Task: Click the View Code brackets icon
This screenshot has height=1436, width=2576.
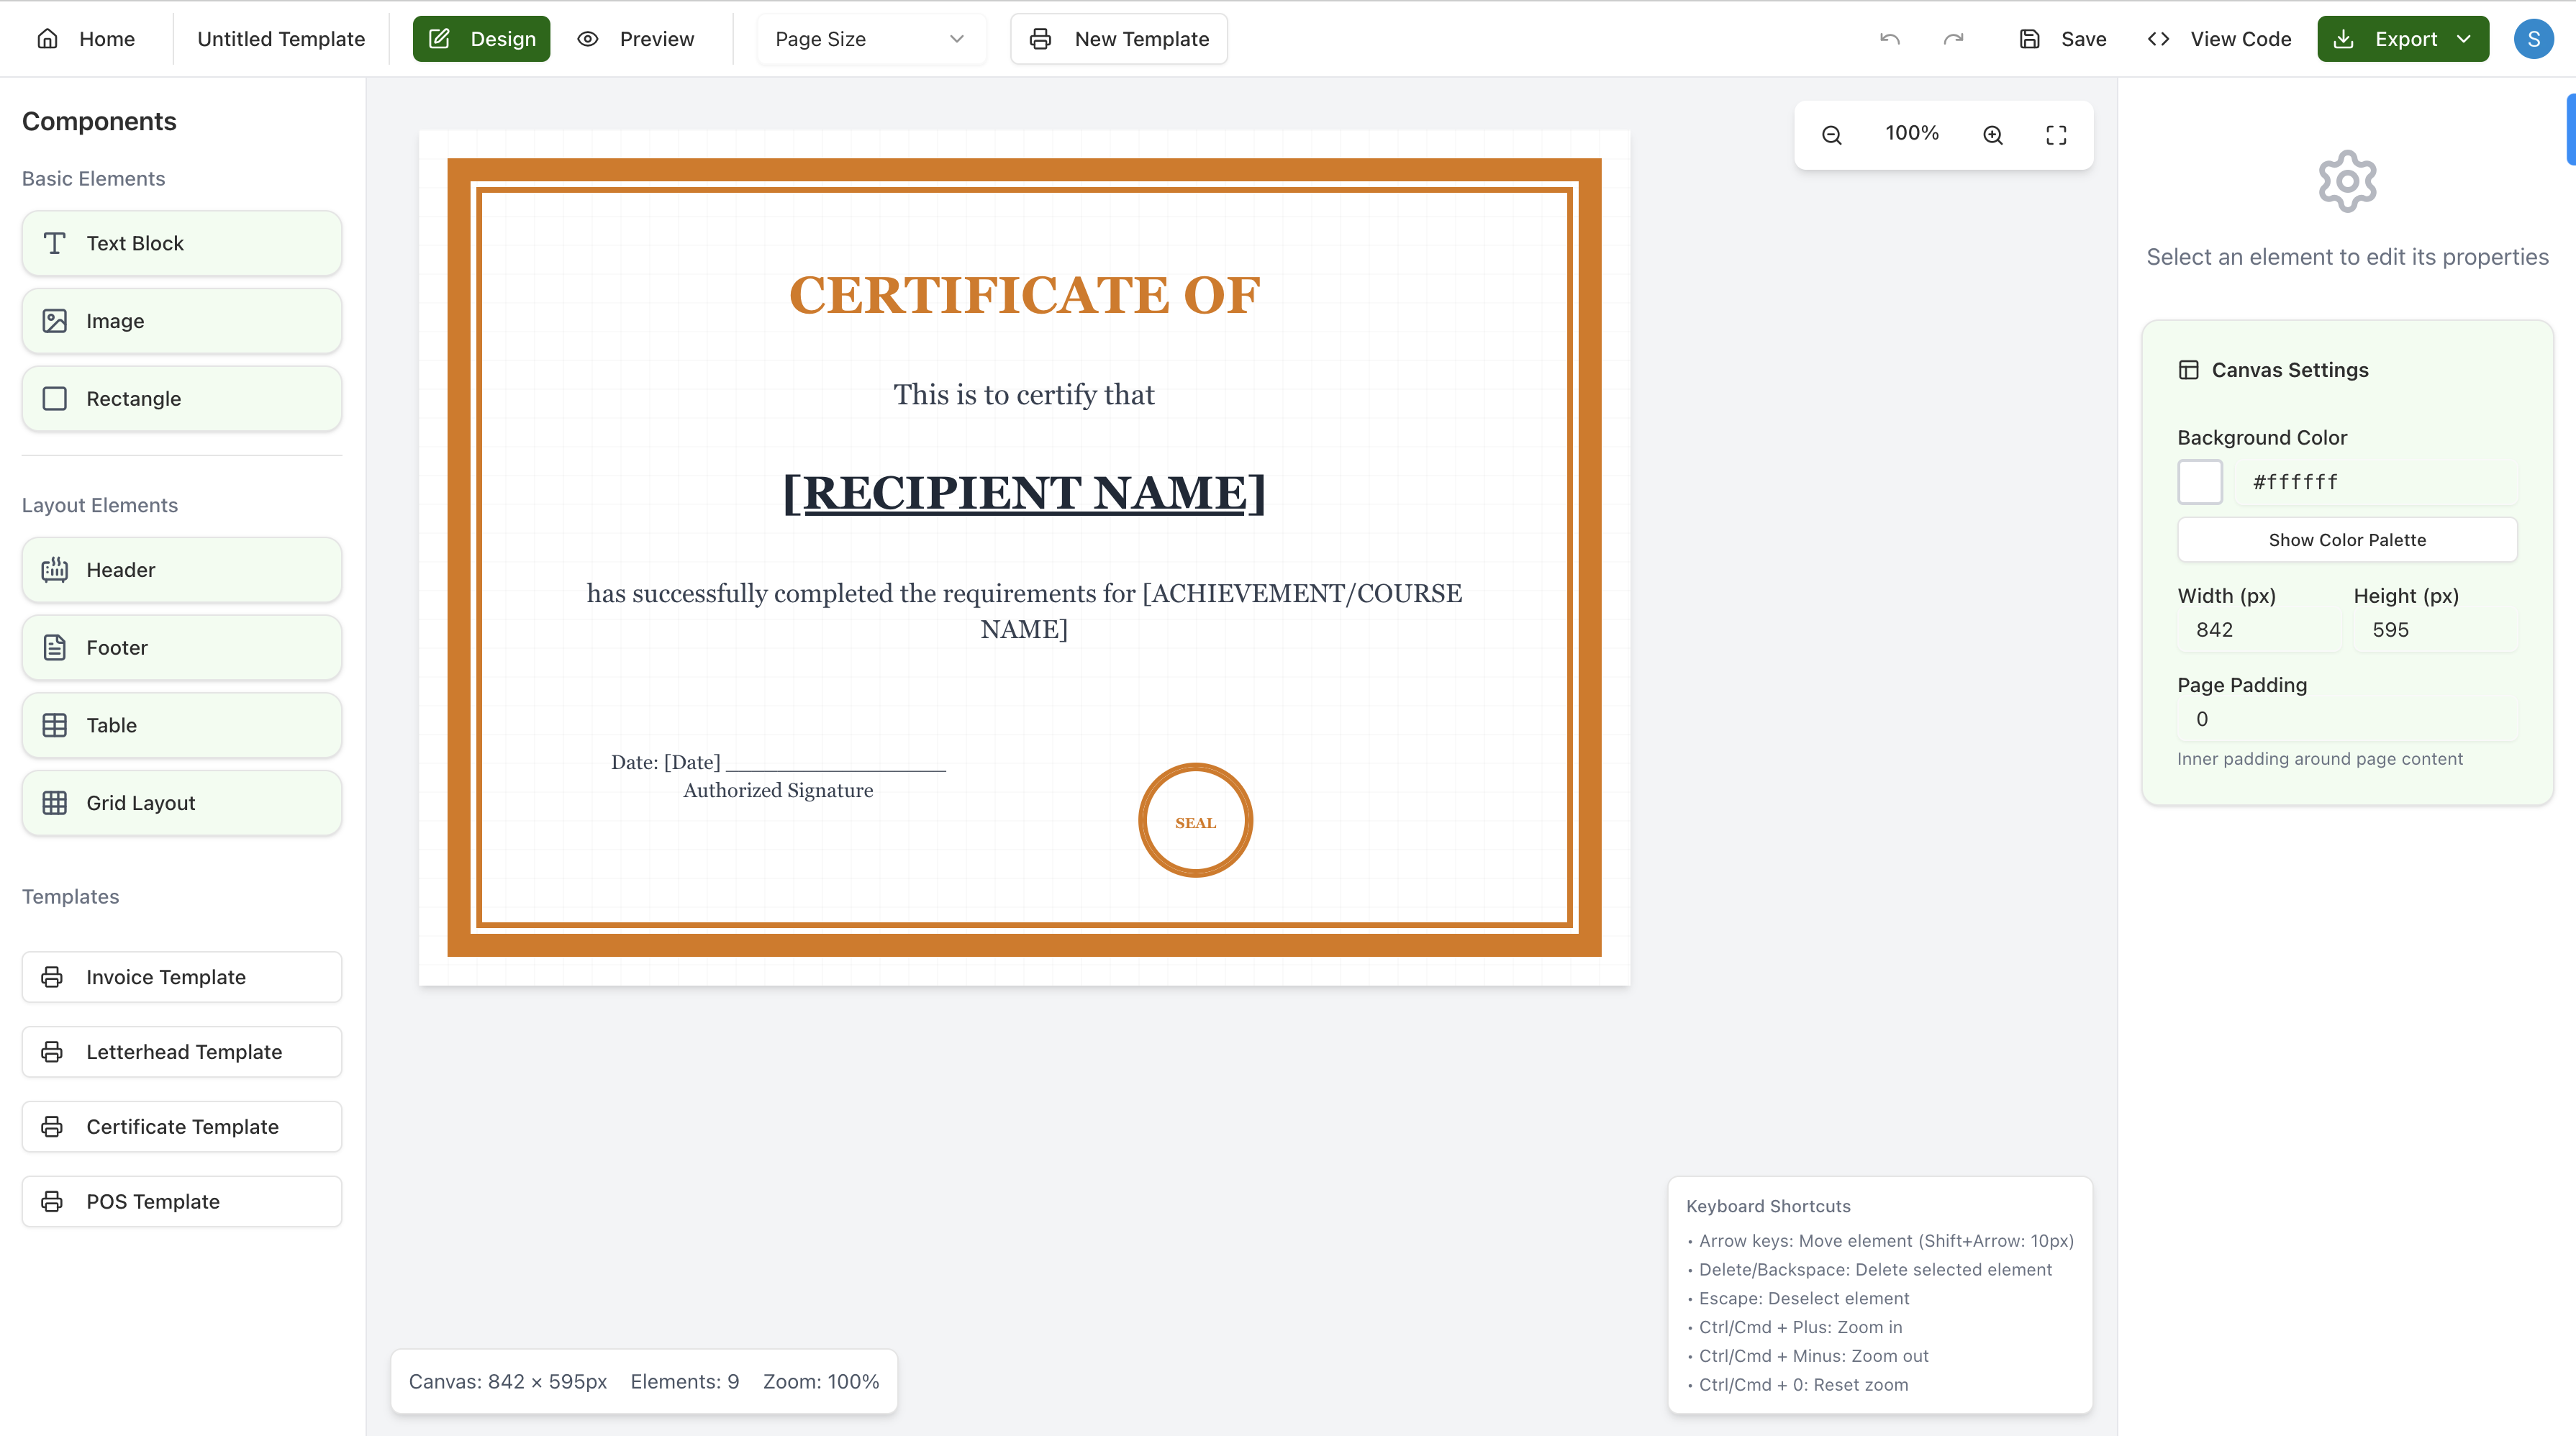Action: pyautogui.click(x=2158, y=39)
